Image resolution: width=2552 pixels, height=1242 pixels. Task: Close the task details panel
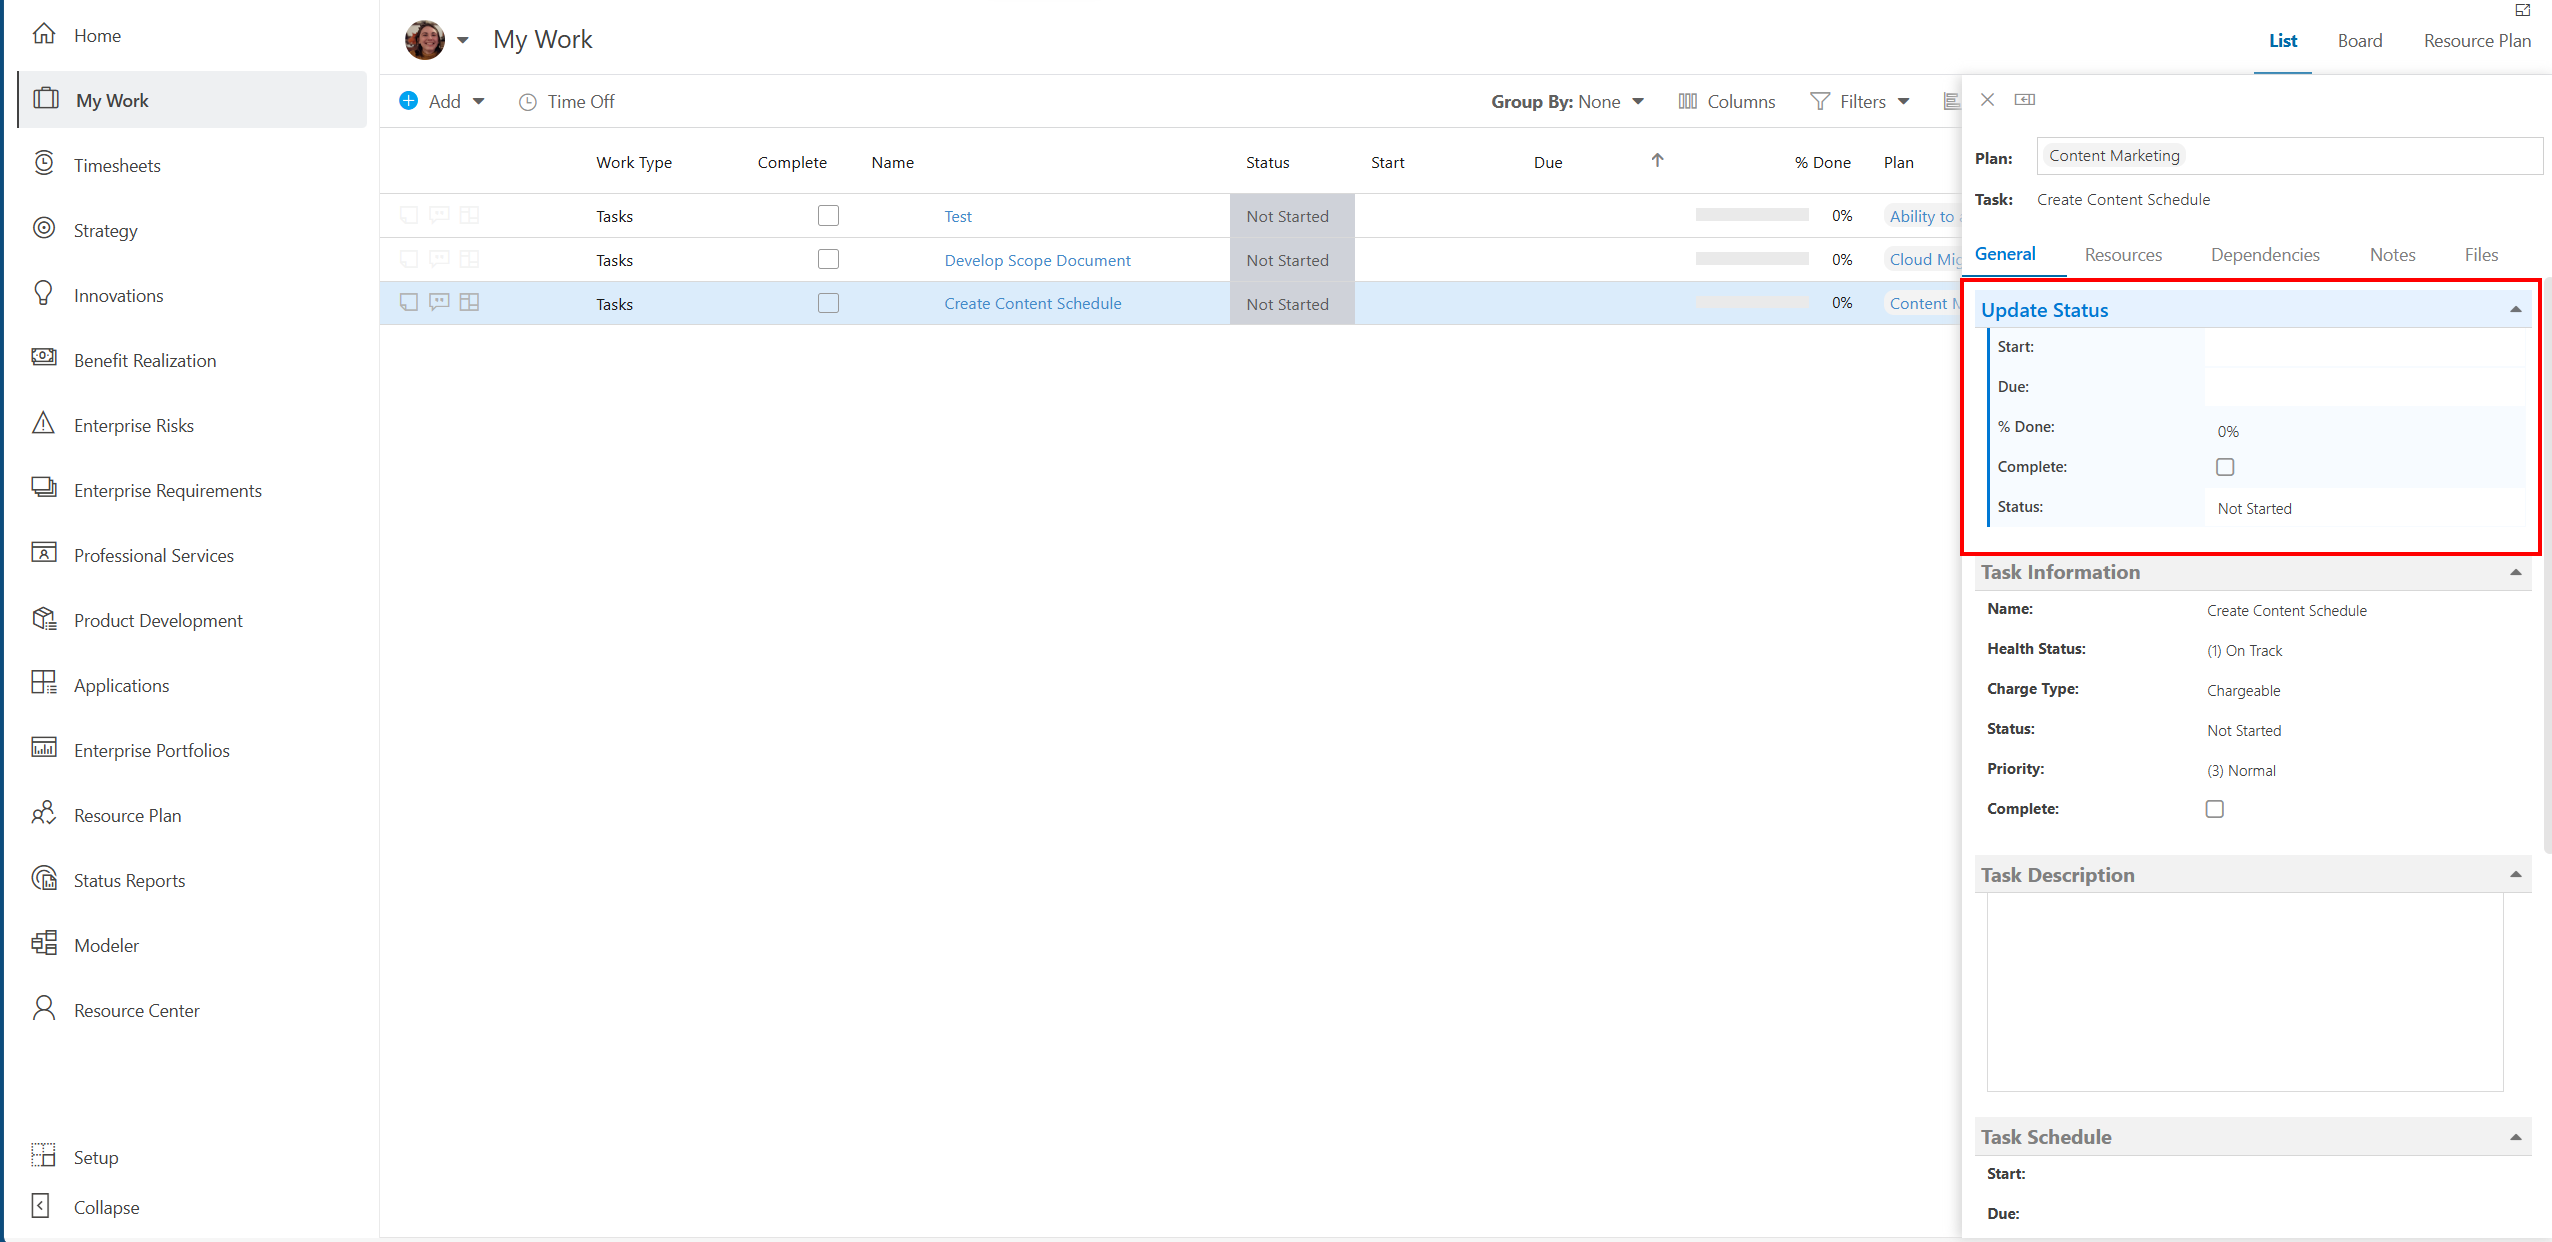tap(1988, 100)
